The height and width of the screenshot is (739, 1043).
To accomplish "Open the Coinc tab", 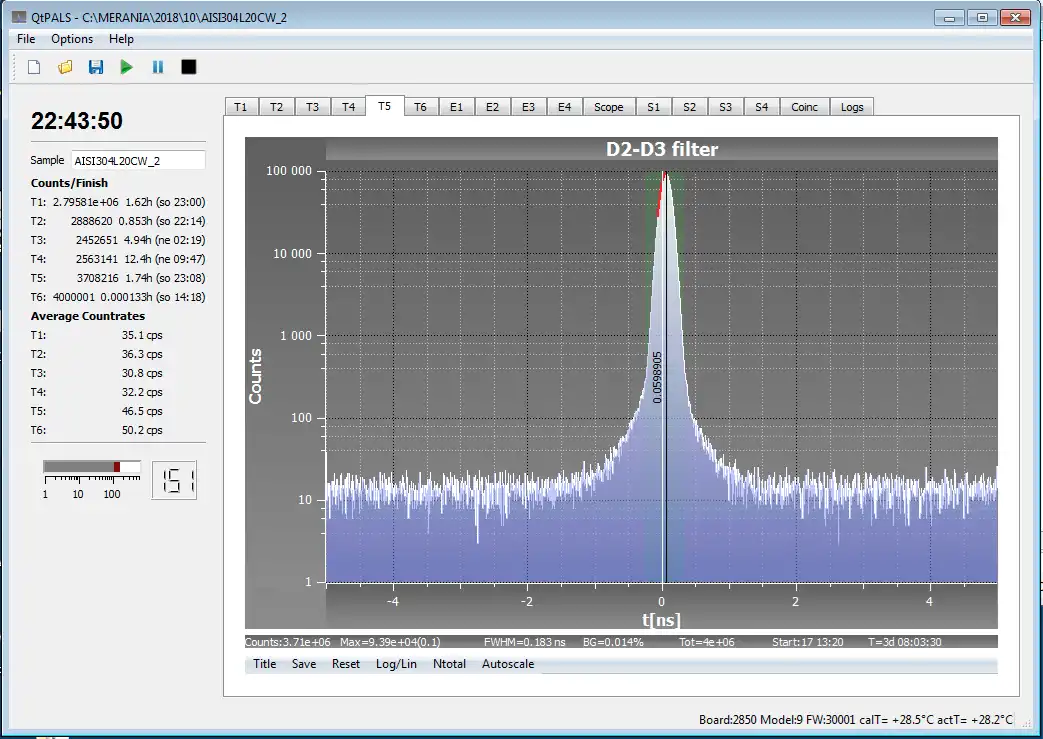I will tap(804, 107).
